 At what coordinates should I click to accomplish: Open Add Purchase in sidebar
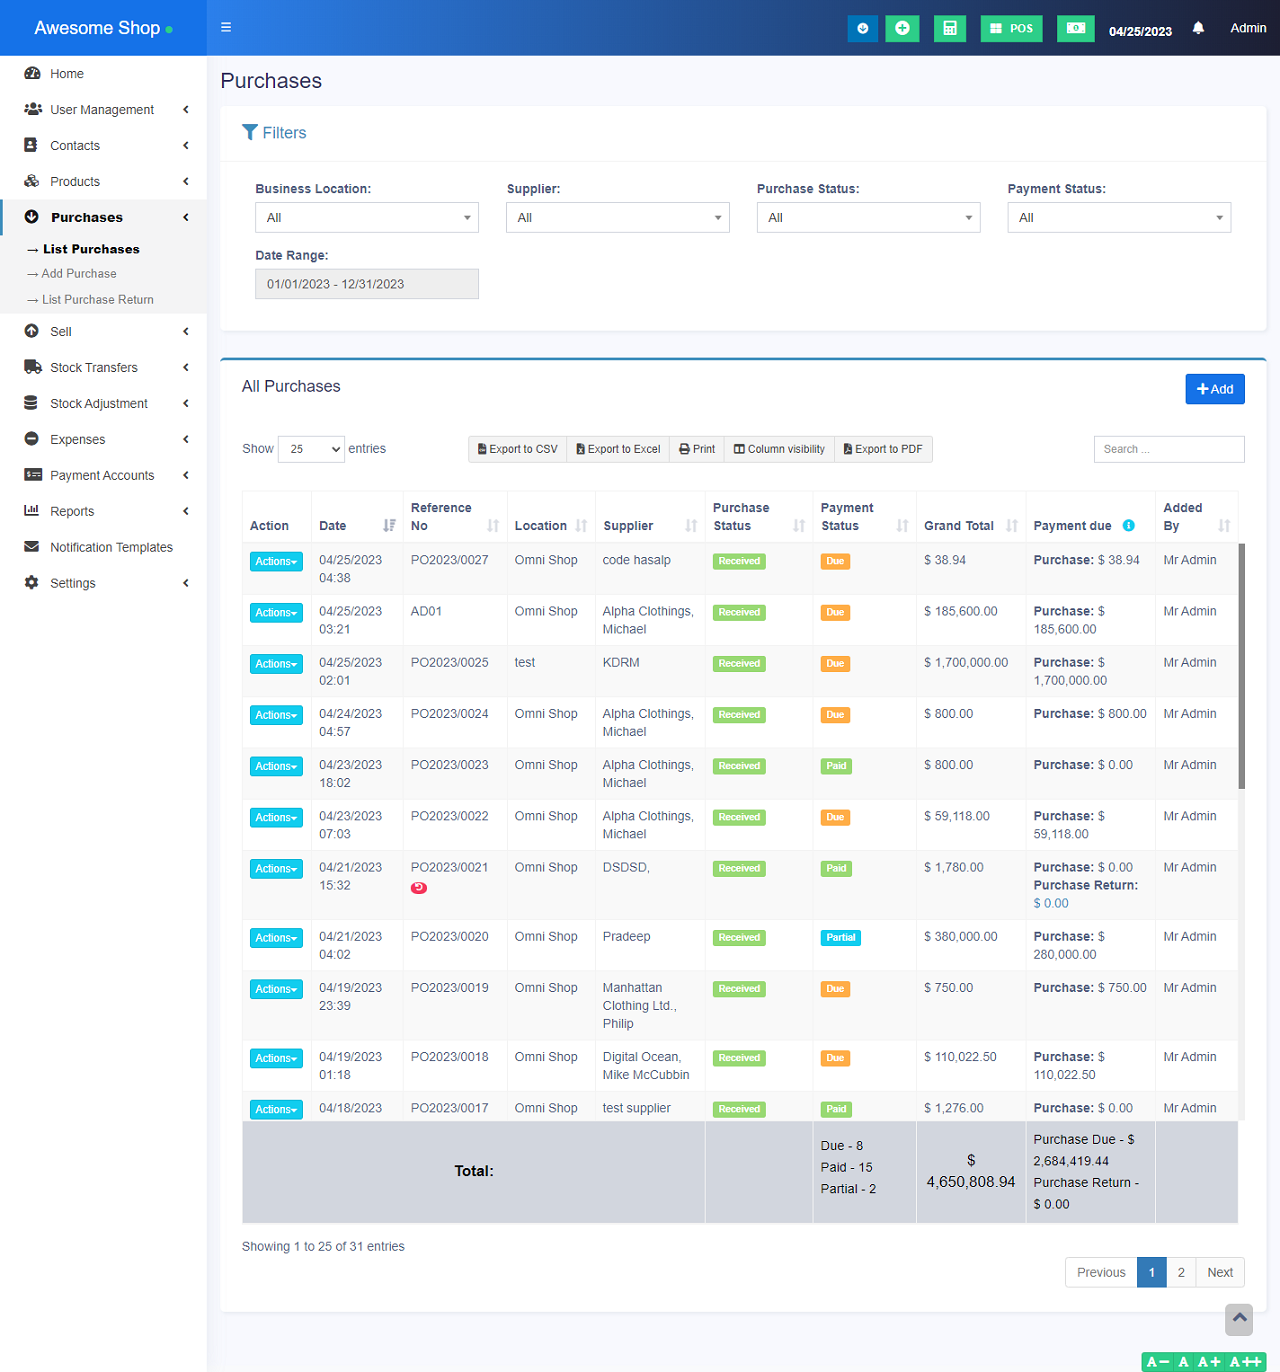79,274
